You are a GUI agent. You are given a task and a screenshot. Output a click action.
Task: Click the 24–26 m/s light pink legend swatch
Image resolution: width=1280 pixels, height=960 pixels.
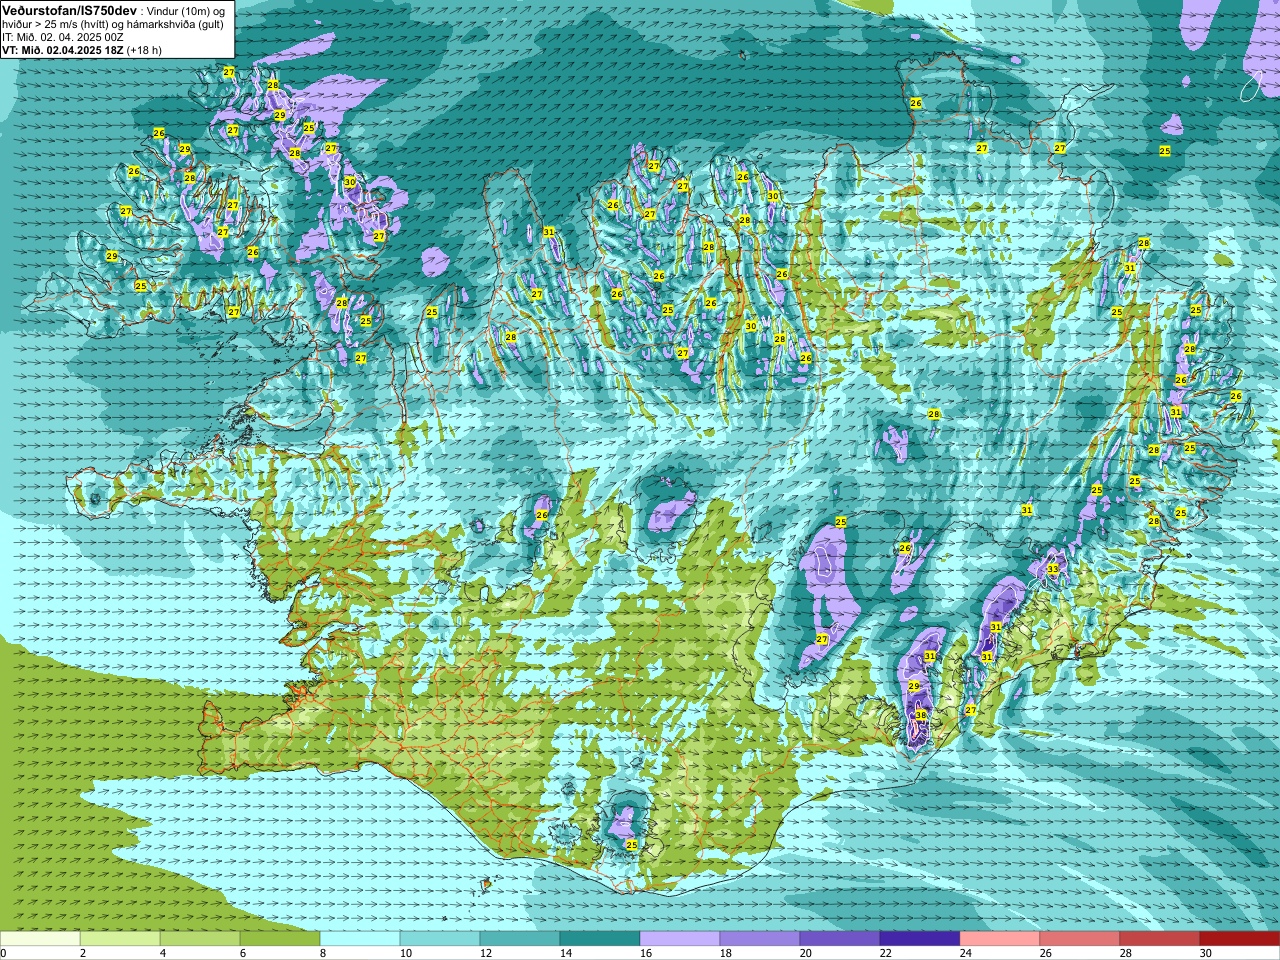pos(1000,939)
